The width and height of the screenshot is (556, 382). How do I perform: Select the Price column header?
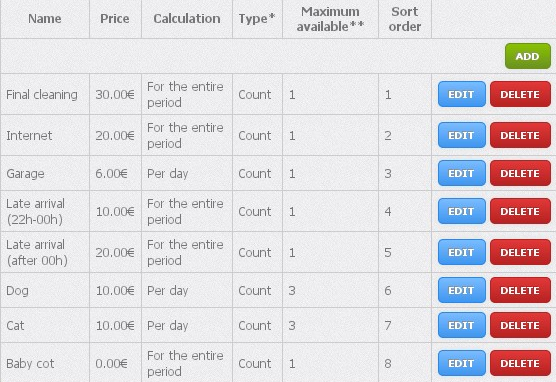(115, 18)
